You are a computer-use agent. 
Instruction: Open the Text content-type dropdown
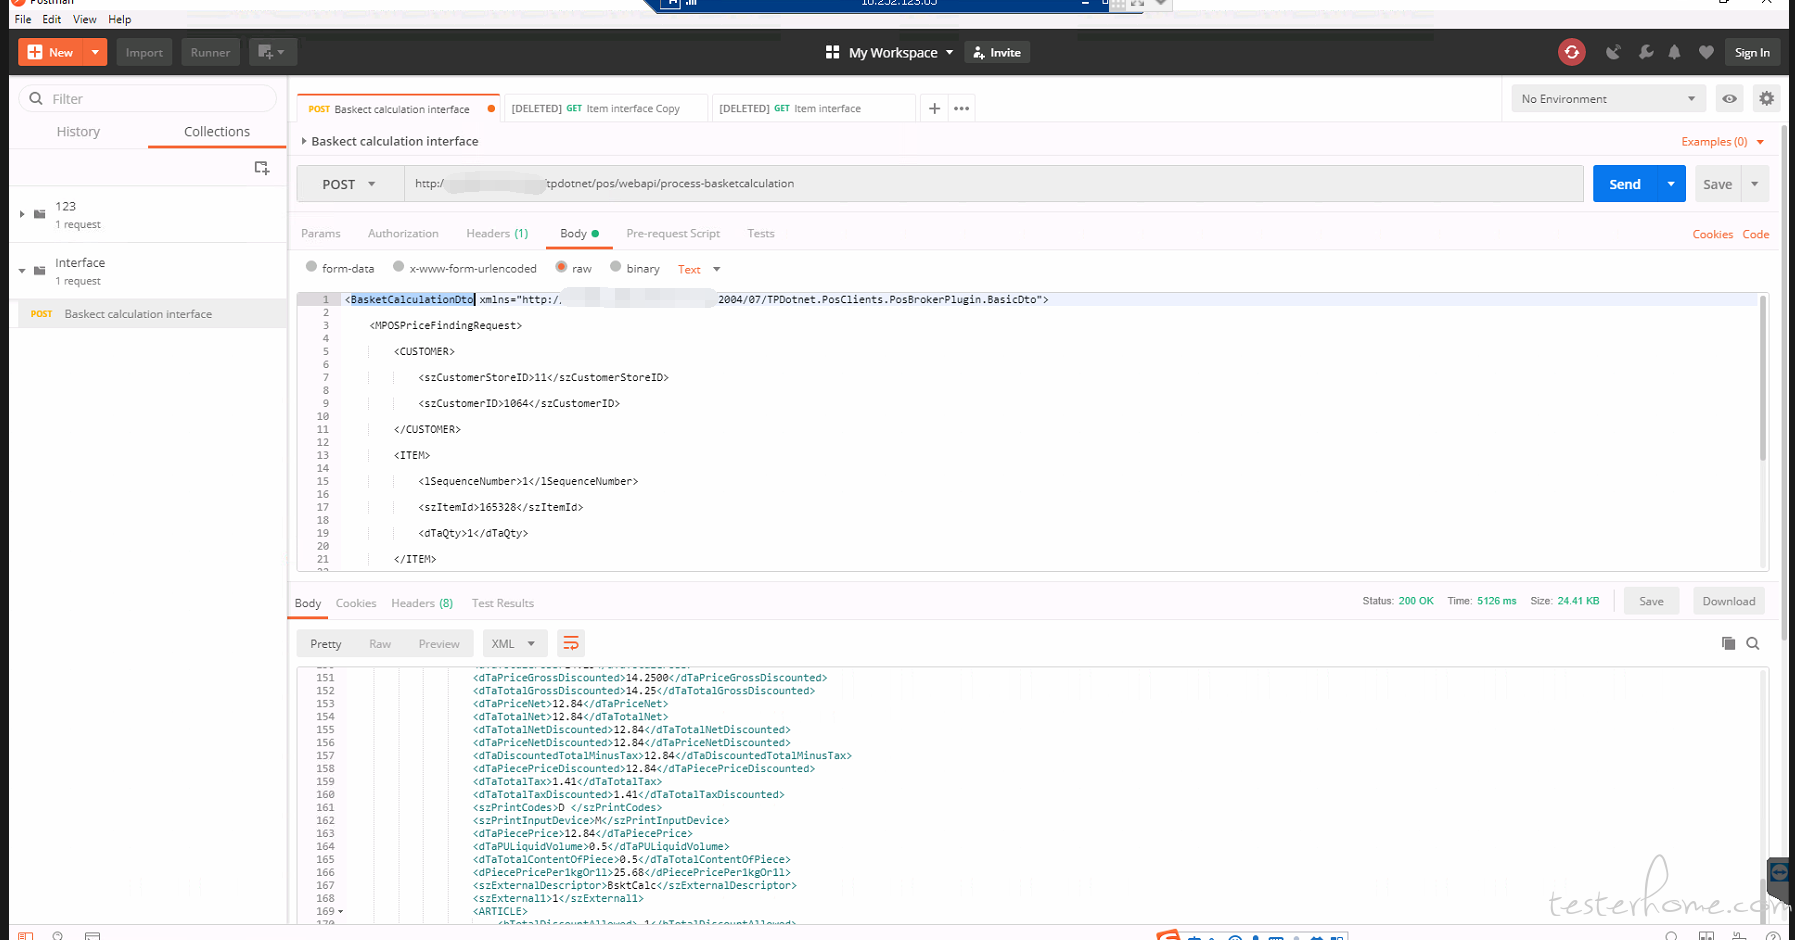coord(699,269)
